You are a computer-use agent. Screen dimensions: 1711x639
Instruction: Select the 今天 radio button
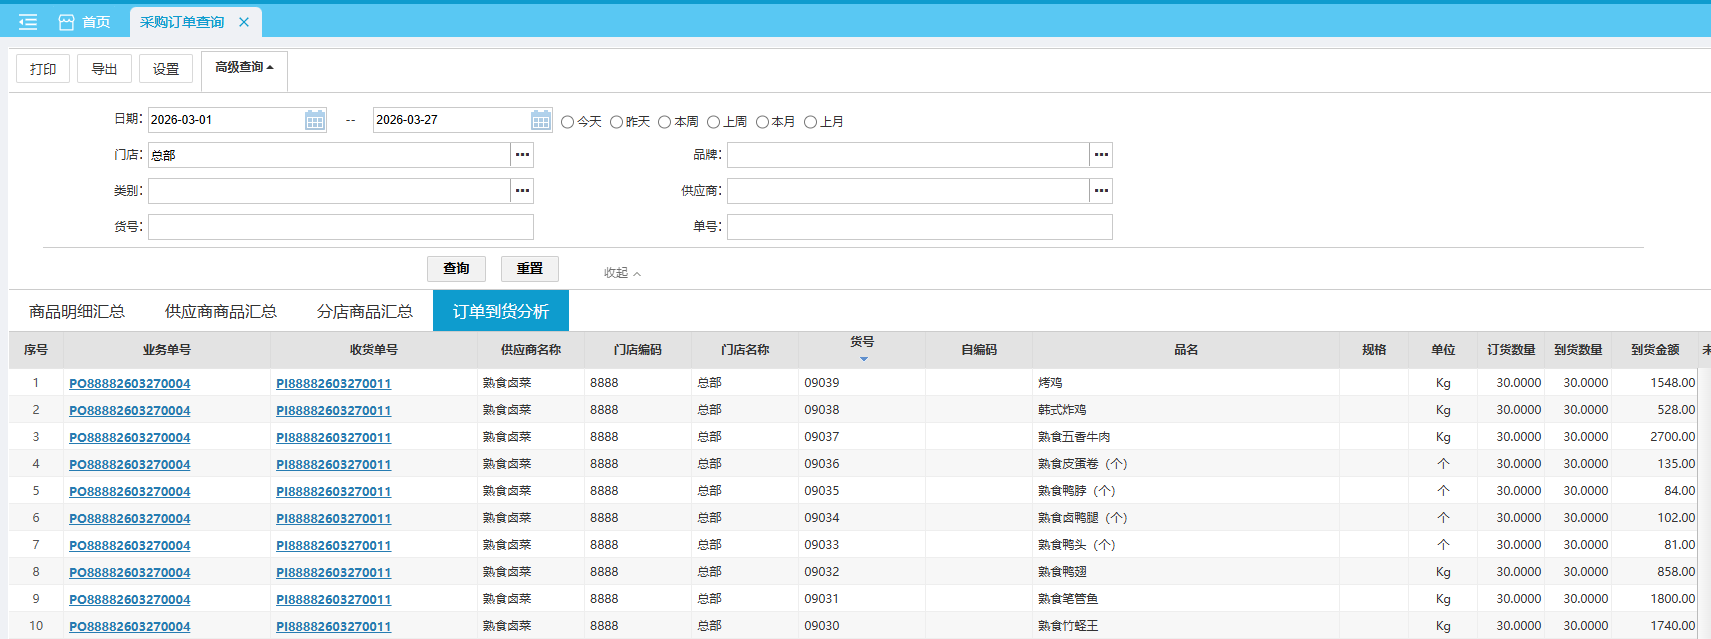point(568,122)
